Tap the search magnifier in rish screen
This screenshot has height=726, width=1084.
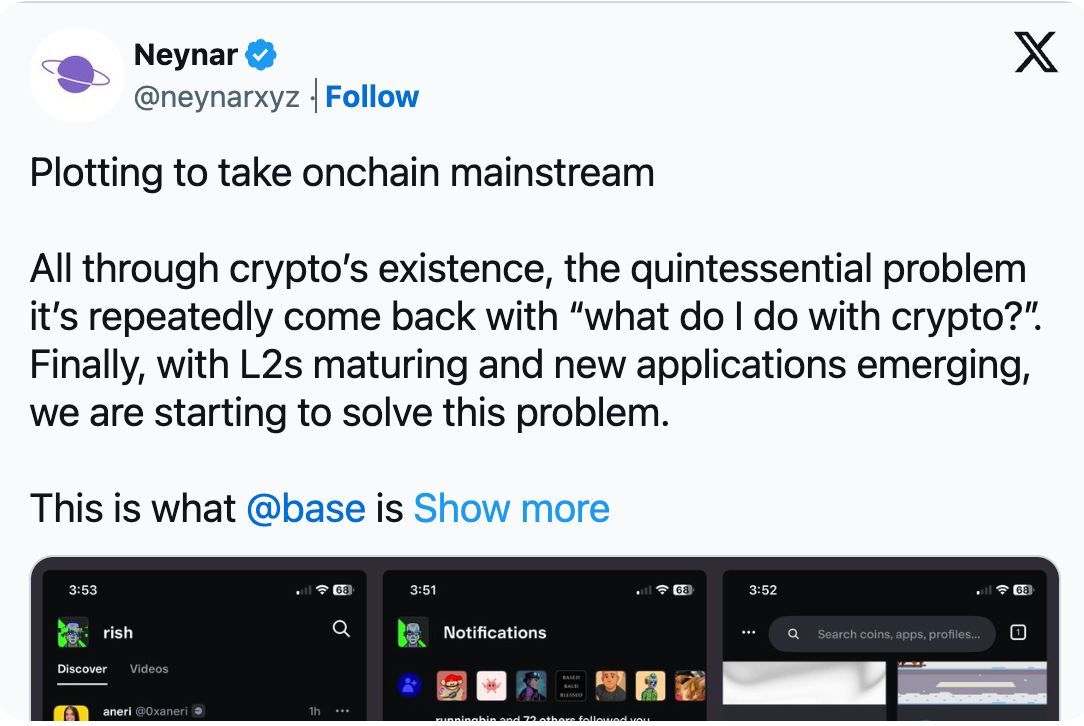pyautogui.click(x=341, y=629)
